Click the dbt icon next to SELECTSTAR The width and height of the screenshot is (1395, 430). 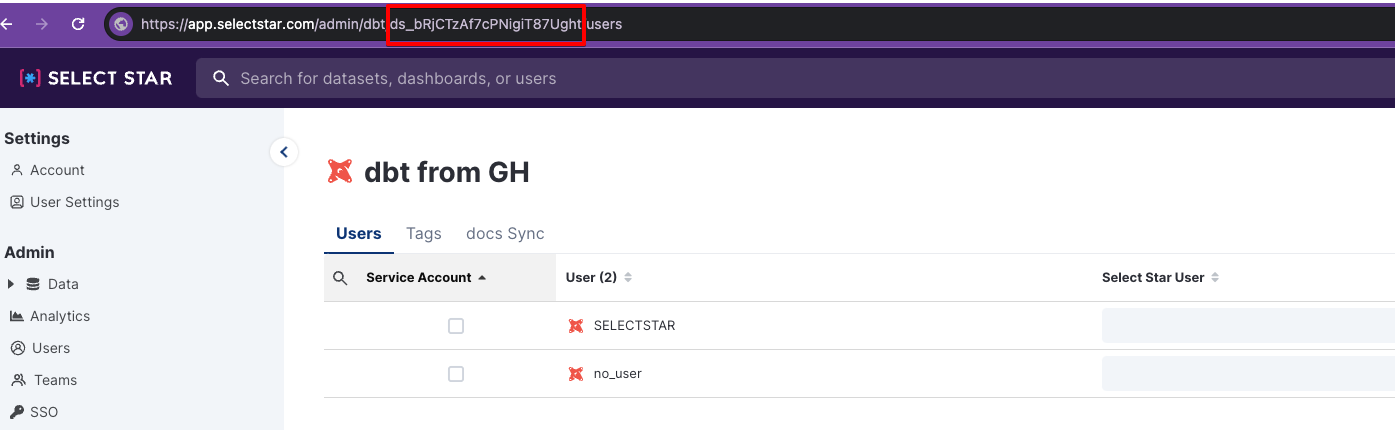point(576,326)
